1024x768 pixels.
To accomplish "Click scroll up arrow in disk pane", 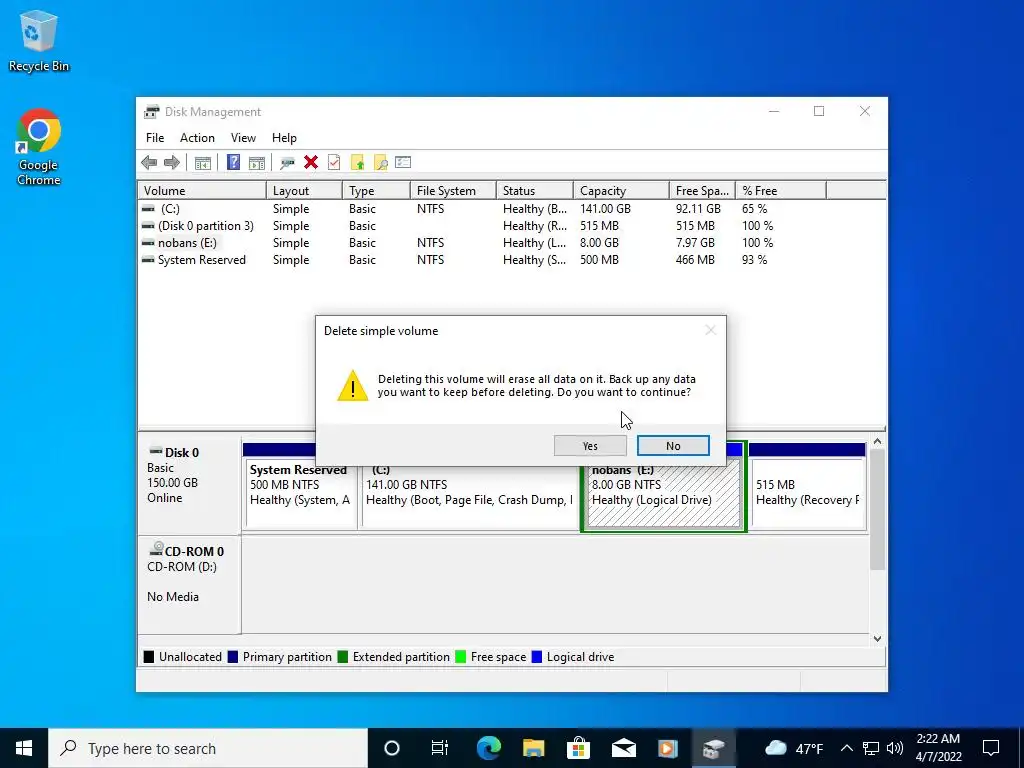I will [878, 442].
